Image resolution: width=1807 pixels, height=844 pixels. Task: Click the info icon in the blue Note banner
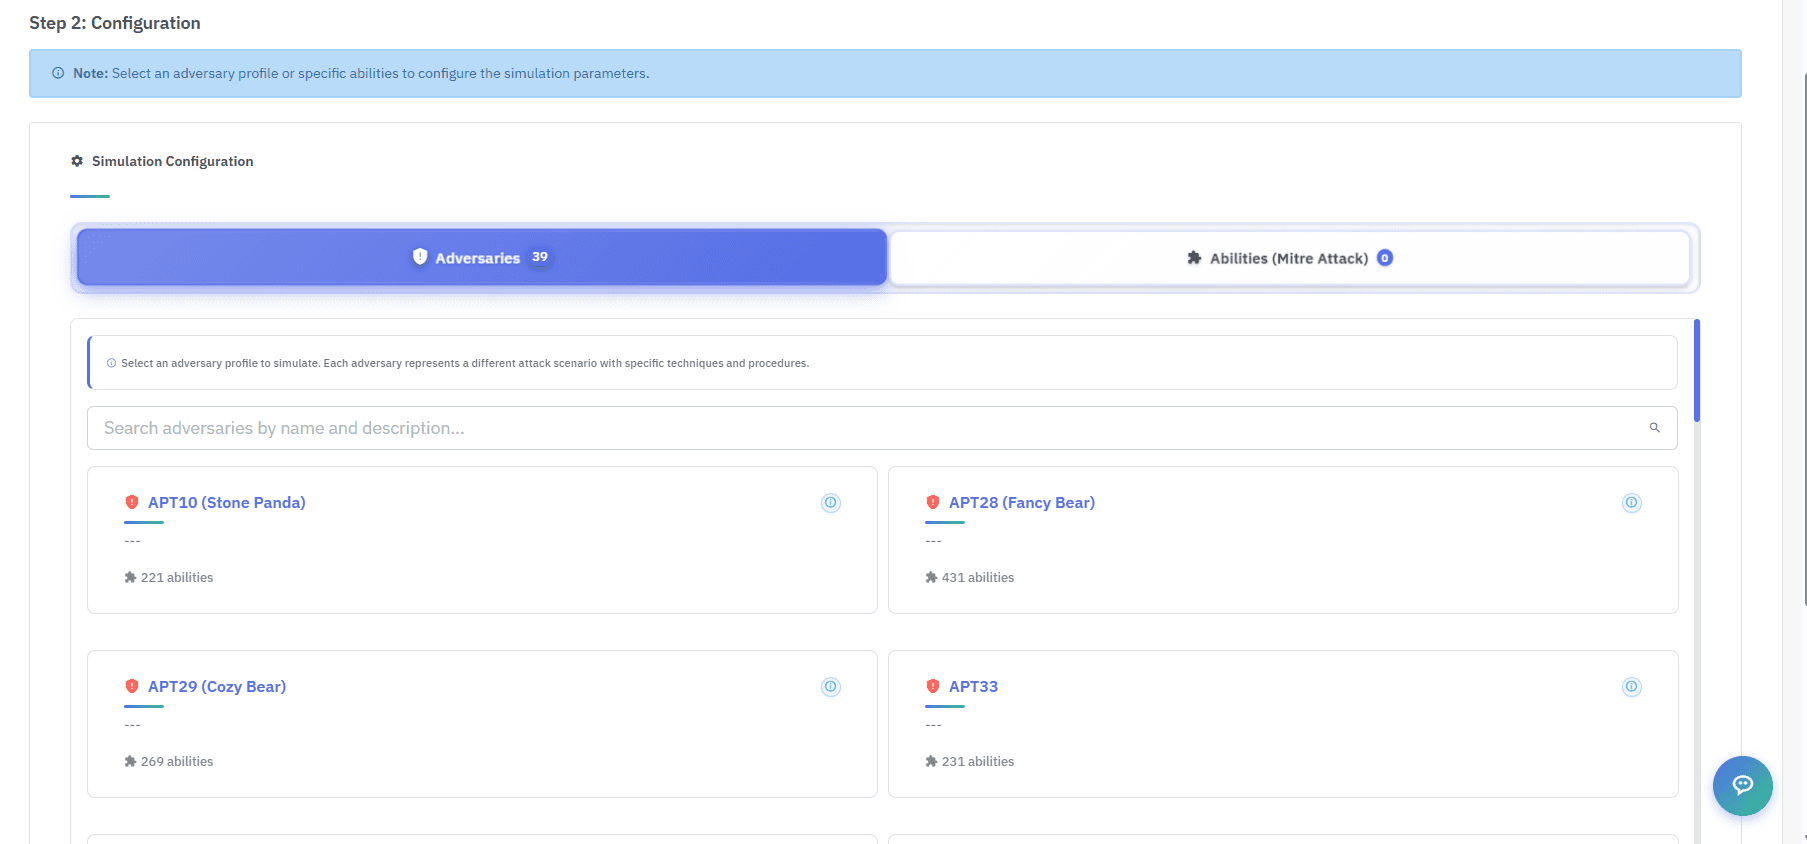[x=58, y=73]
